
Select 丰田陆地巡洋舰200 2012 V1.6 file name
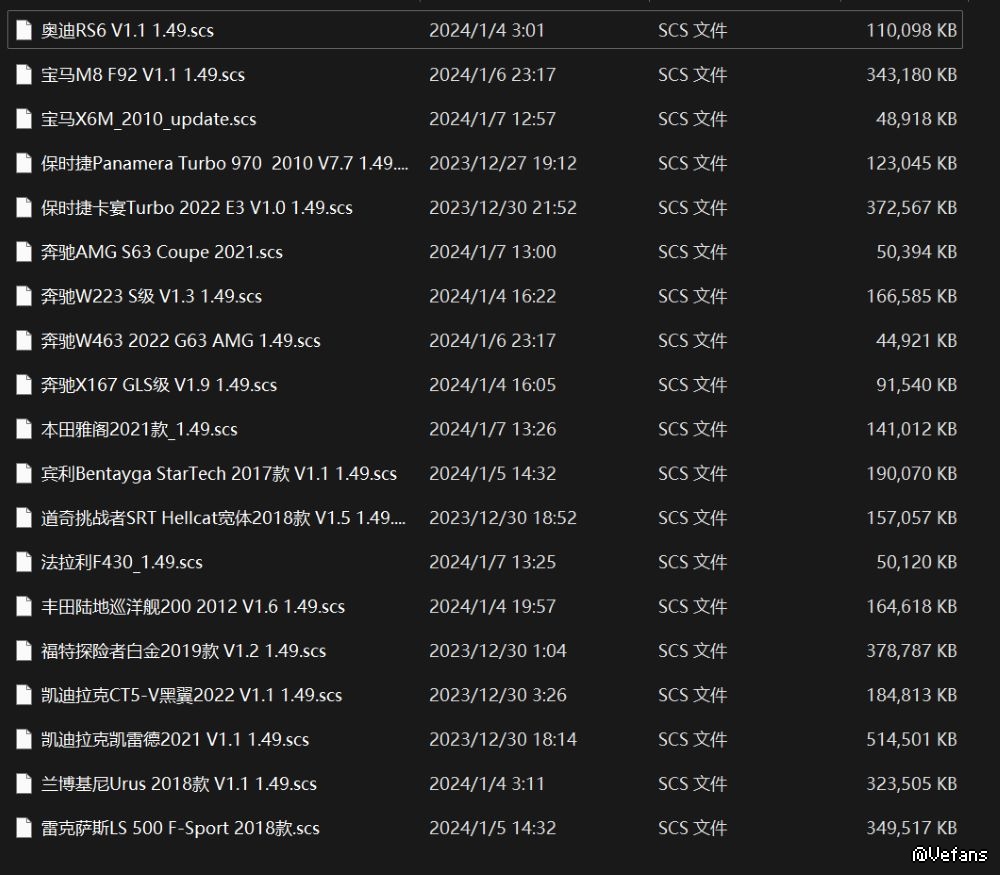(193, 607)
